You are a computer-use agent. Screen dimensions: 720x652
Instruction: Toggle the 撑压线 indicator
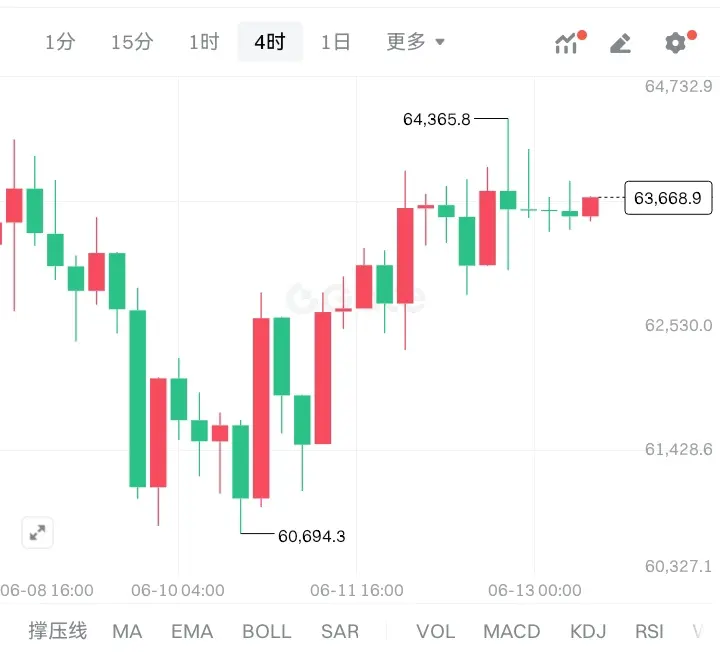[x=57, y=631]
